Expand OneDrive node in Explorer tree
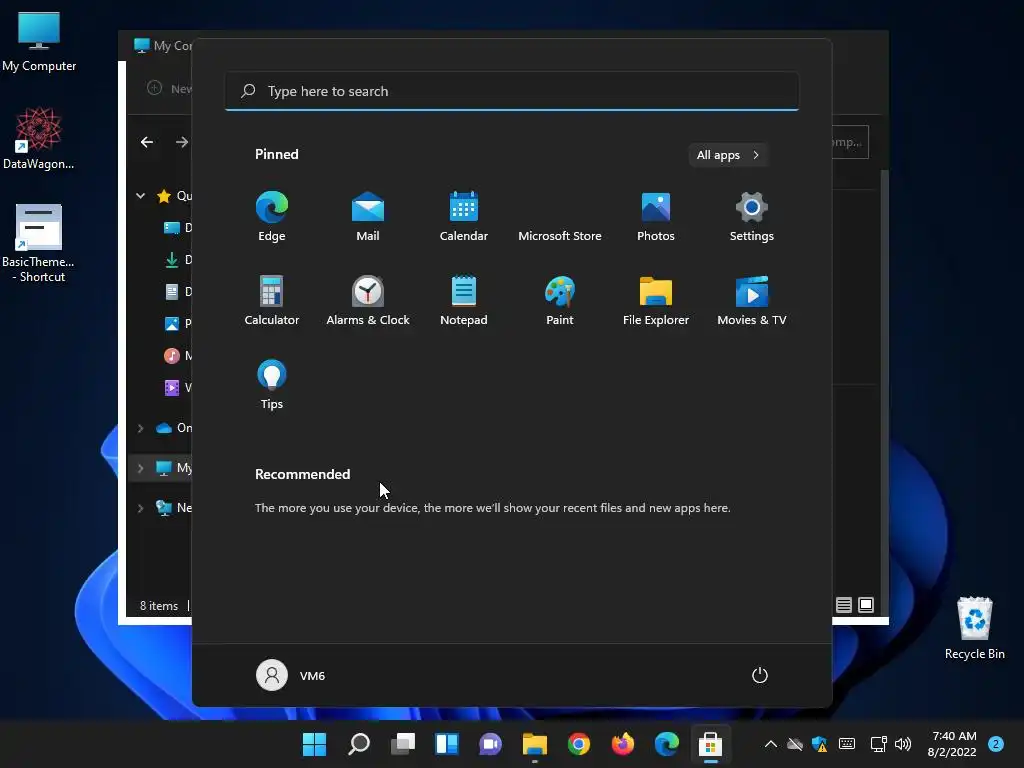The width and height of the screenshot is (1024, 768). (140, 428)
